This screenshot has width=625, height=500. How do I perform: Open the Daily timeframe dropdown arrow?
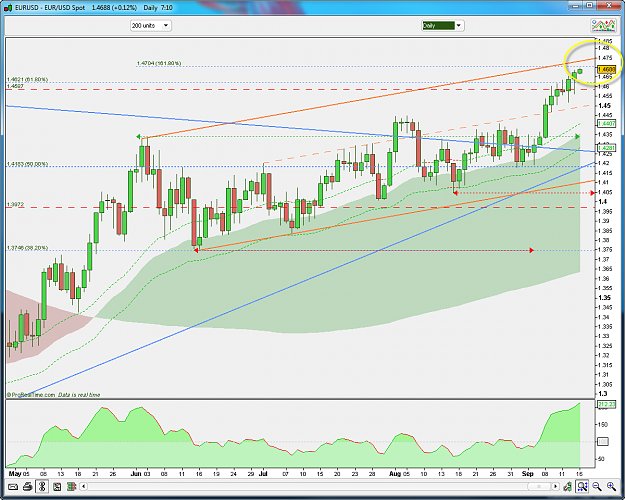tap(459, 26)
